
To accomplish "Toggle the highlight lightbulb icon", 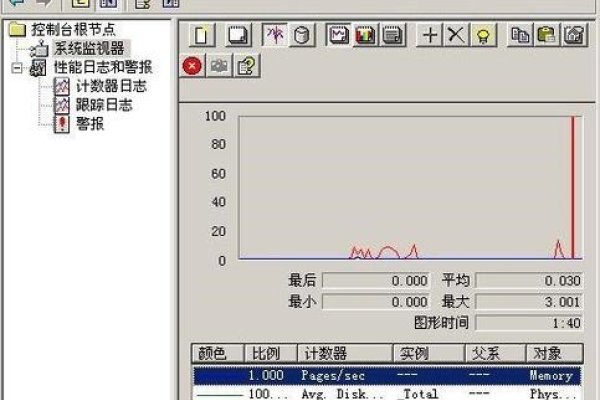I will coord(484,35).
